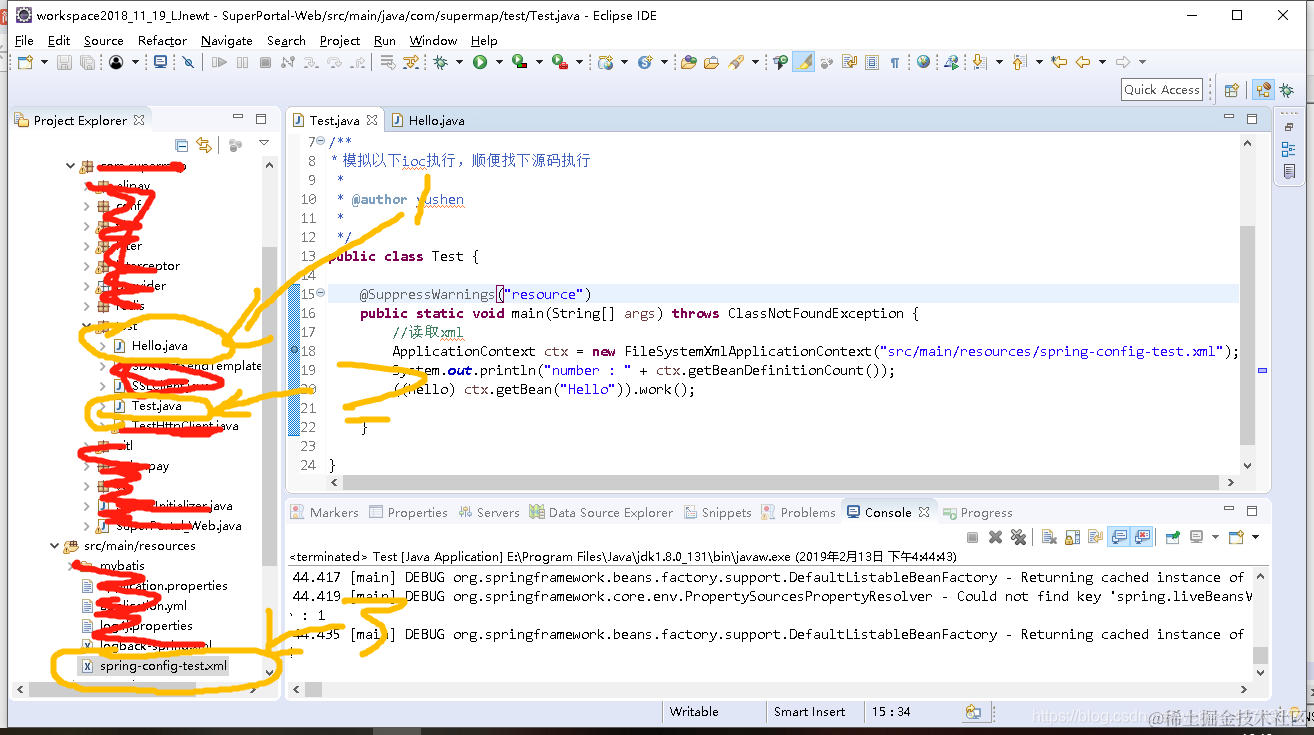Viewport: 1314px width, 735px height.
Task: Expand the Hello.java tree node
Action: click(103, 346)
